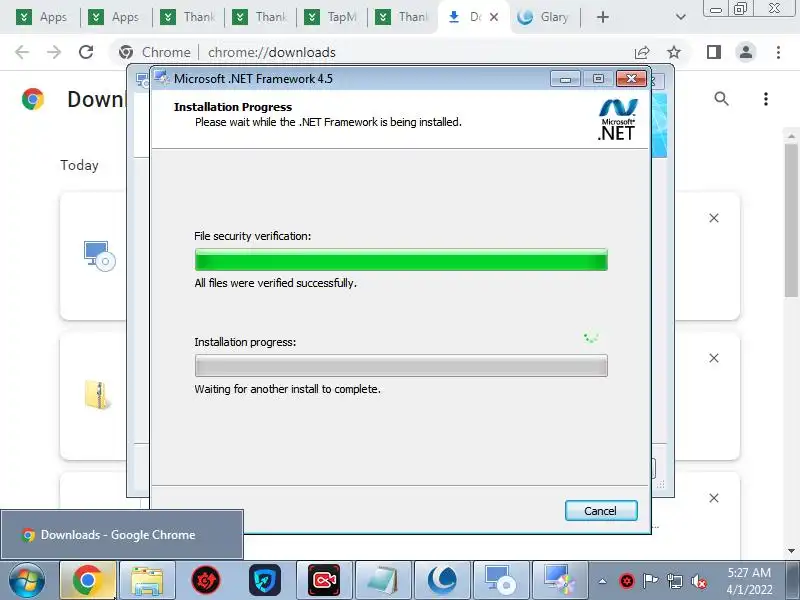Close the Downloads browser tab
The height and width of the screenshot is (600, 800).
click(494, 17)
